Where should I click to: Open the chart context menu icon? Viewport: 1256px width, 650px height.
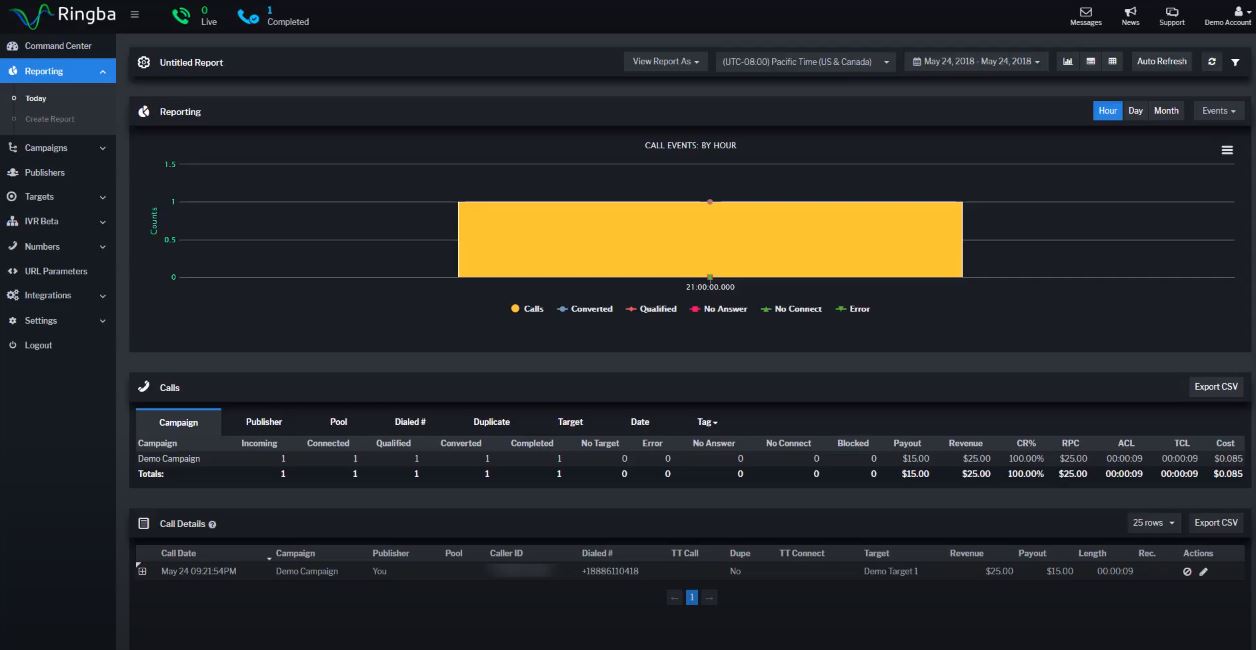[1227, 151]
